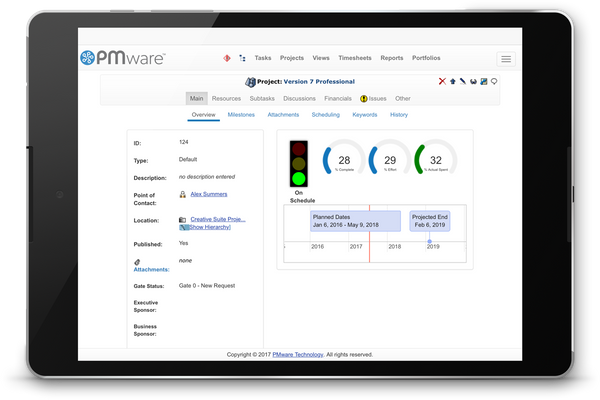Switch to the Discussions tab
The height and width of the screenshot is (400, 600).
(x=299, y=98)
